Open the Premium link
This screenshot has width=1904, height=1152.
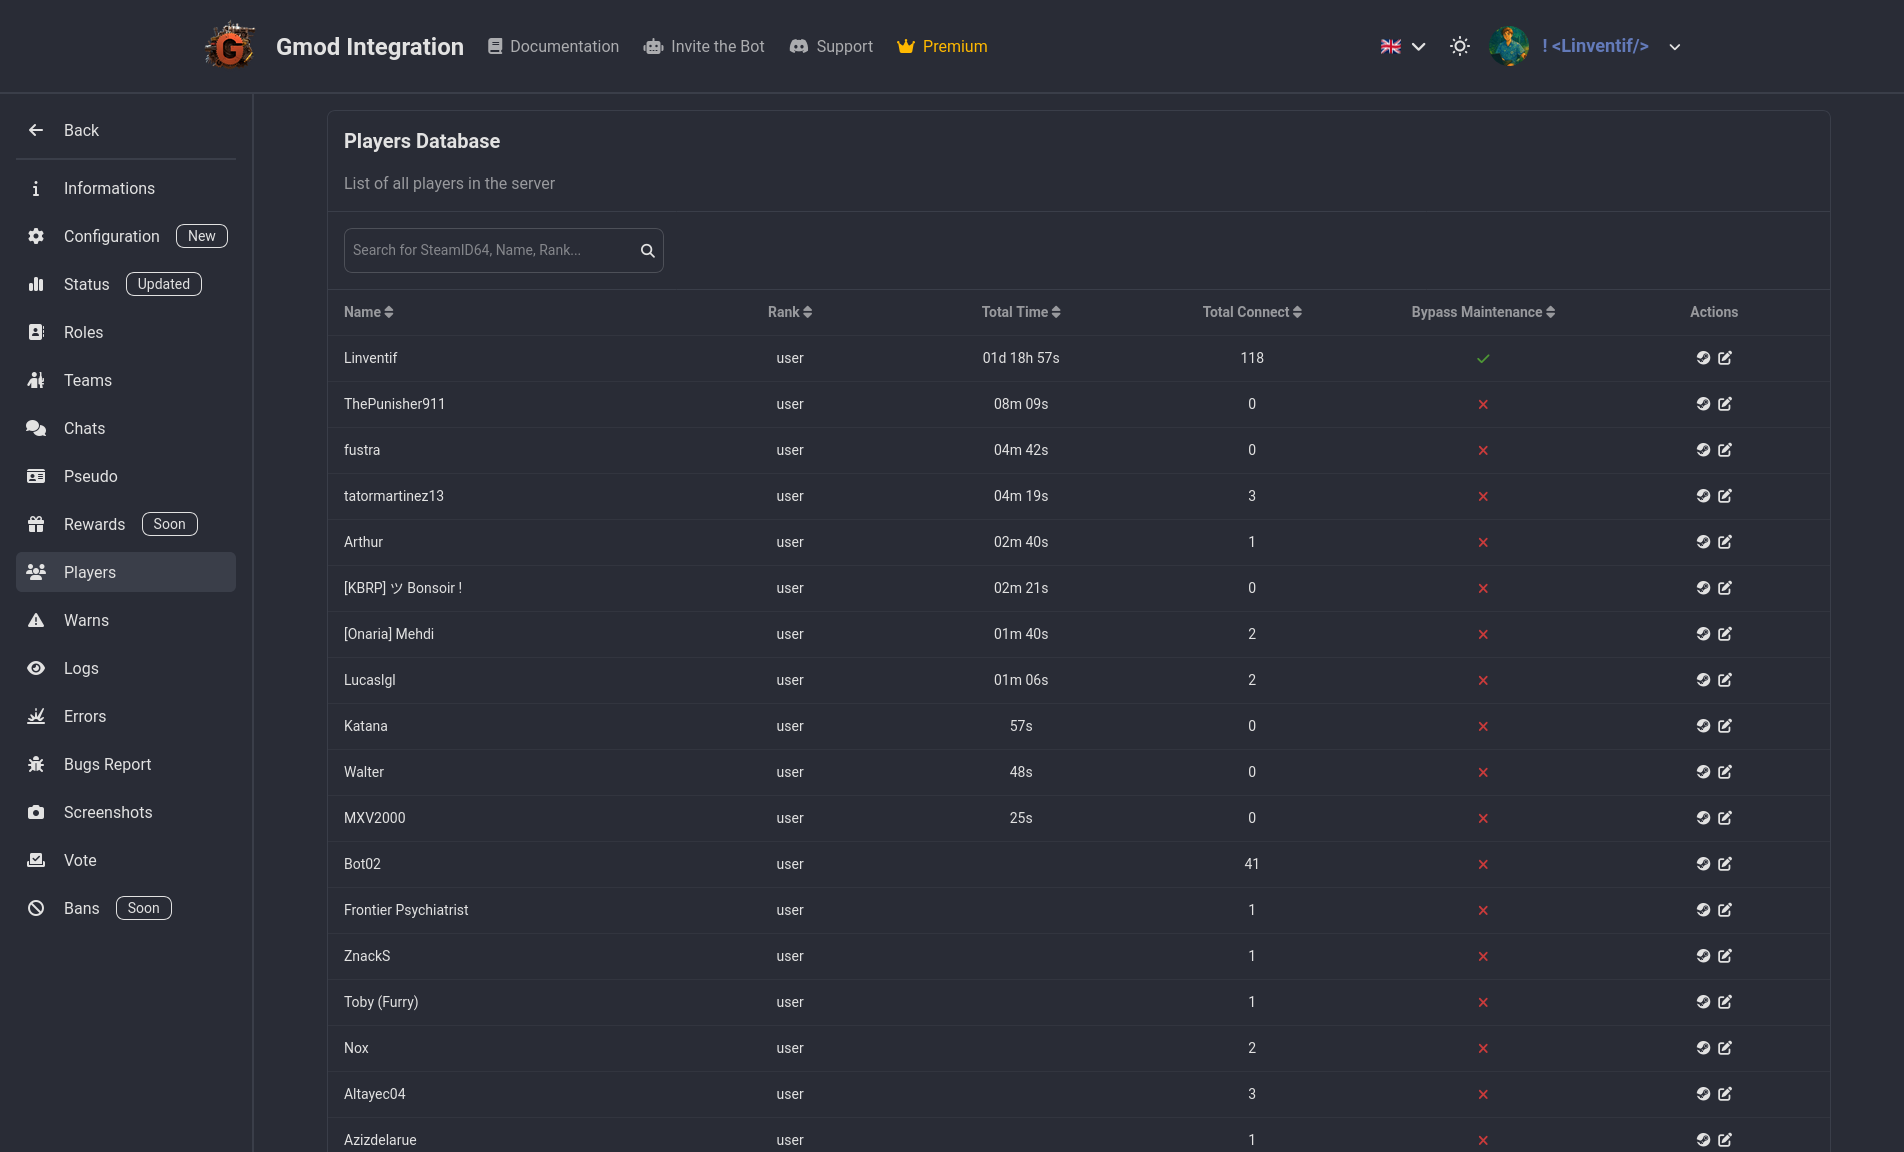pos(942,46)
